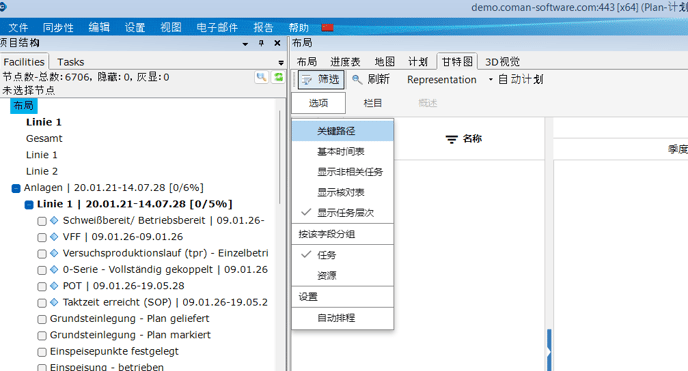Check the Versuchsproduktionslauf (tpr) checkbox
The image size is (688, 371).
click(42, 254)
